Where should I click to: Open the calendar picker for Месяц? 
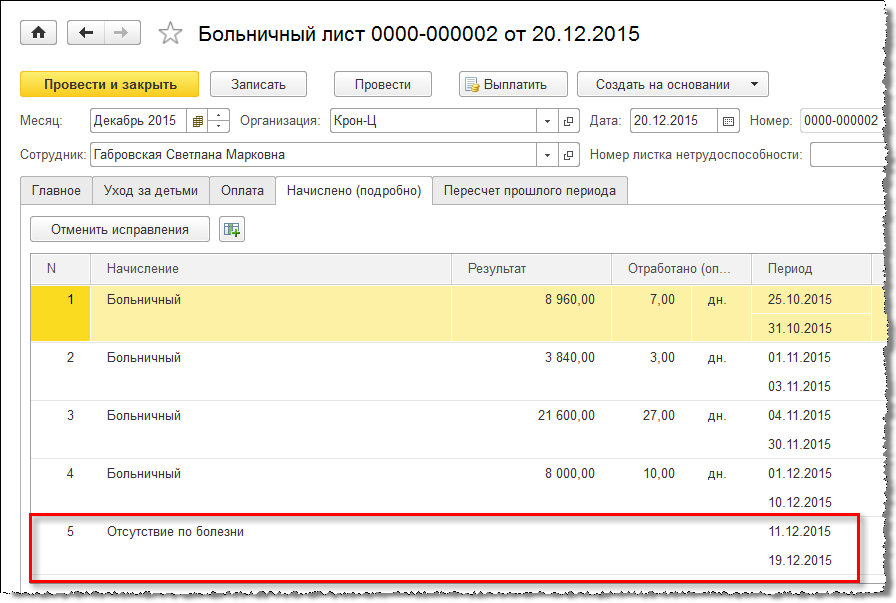(x=198, y=121)
